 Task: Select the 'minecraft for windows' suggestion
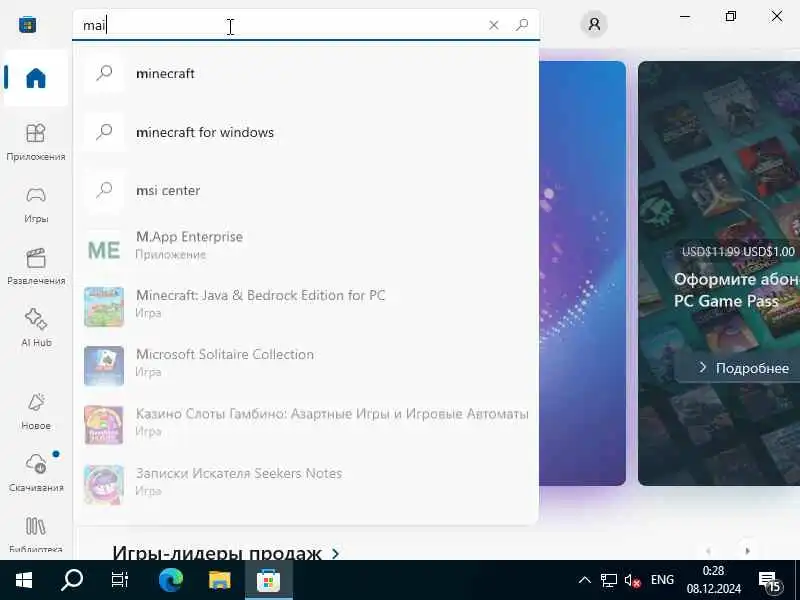[x=306, y=132]
